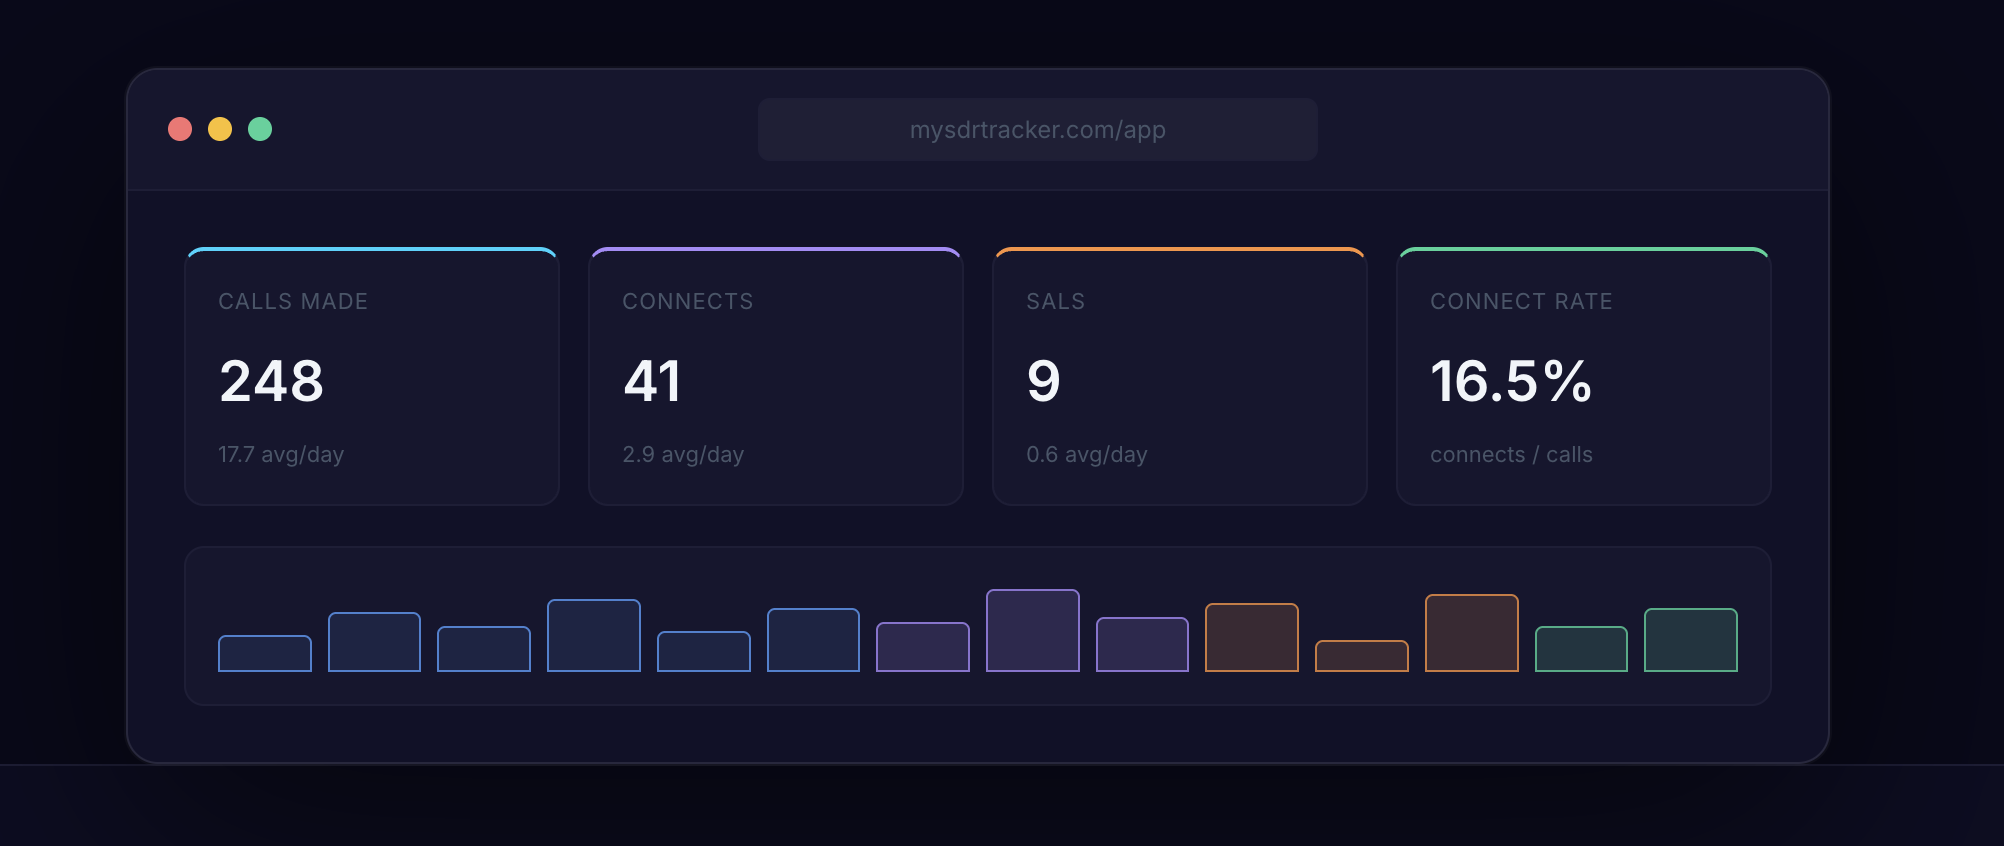Select the first blue chart bar

[265, 653]
